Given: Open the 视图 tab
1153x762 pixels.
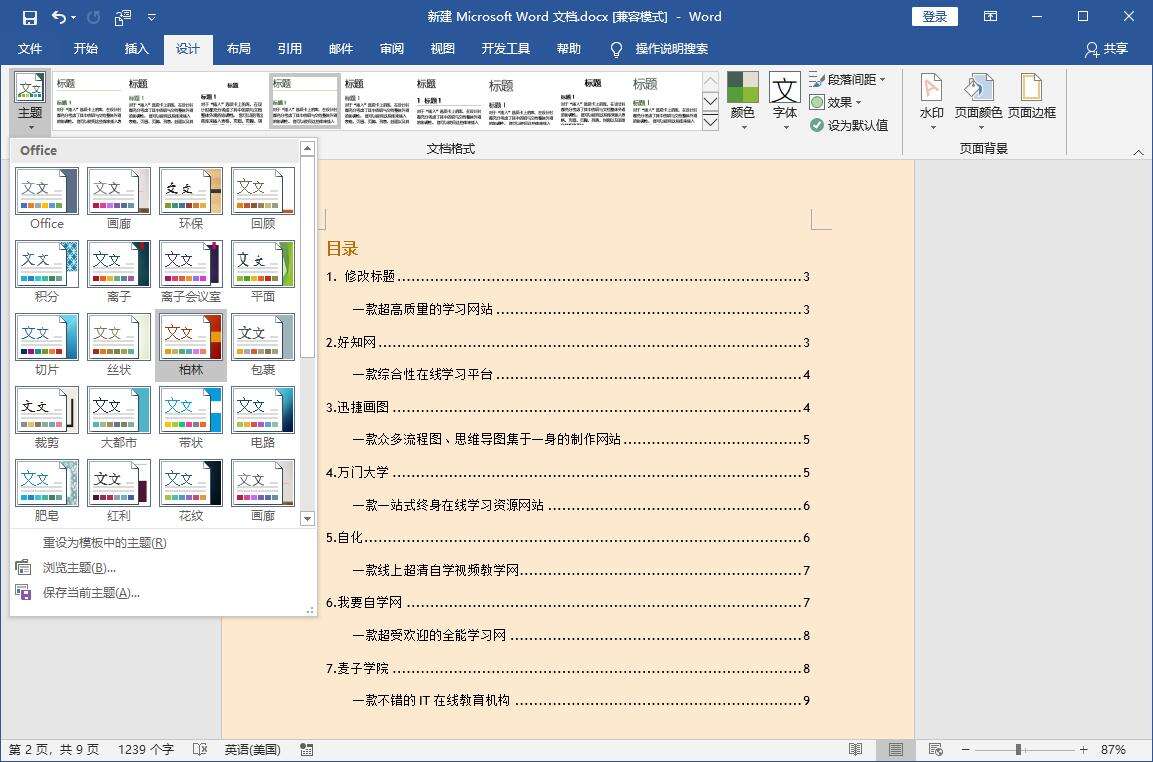Looking at the screenshot, I should tap(442, 49).
